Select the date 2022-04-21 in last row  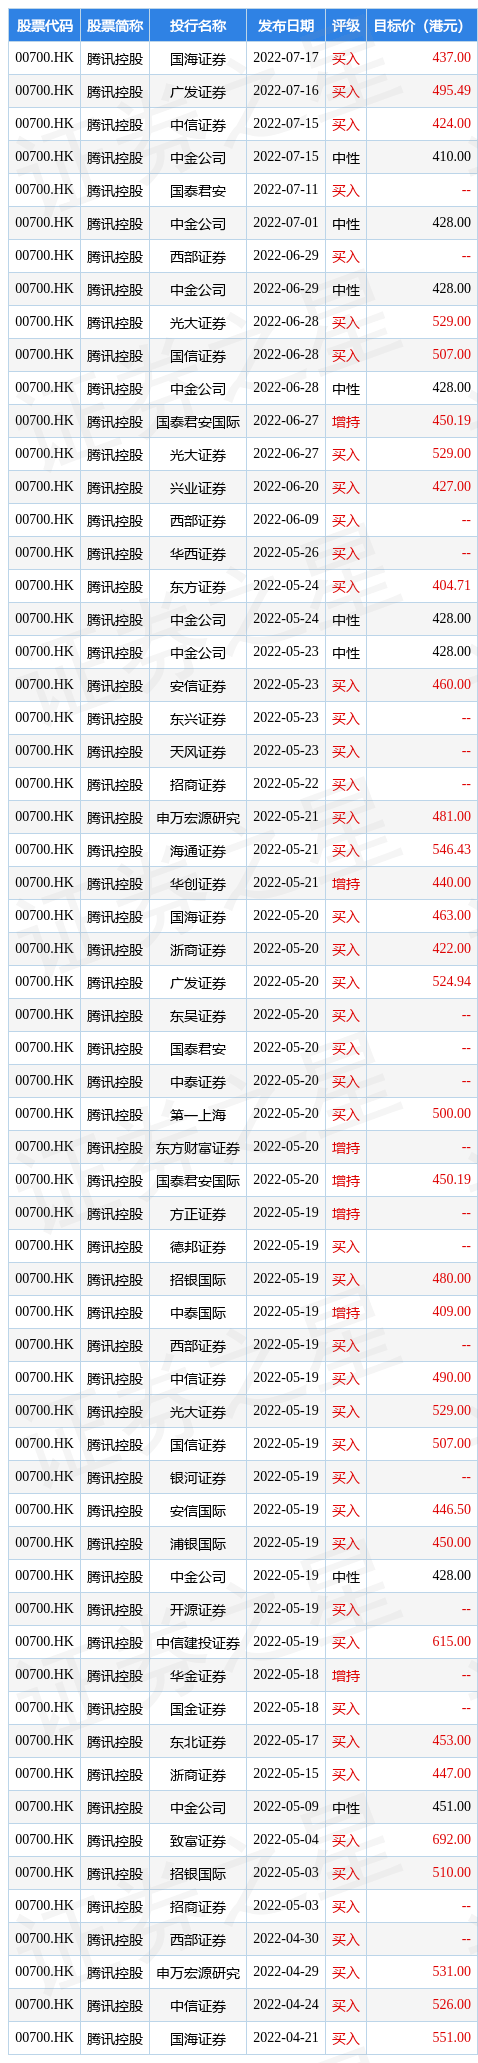point(286,2038)
